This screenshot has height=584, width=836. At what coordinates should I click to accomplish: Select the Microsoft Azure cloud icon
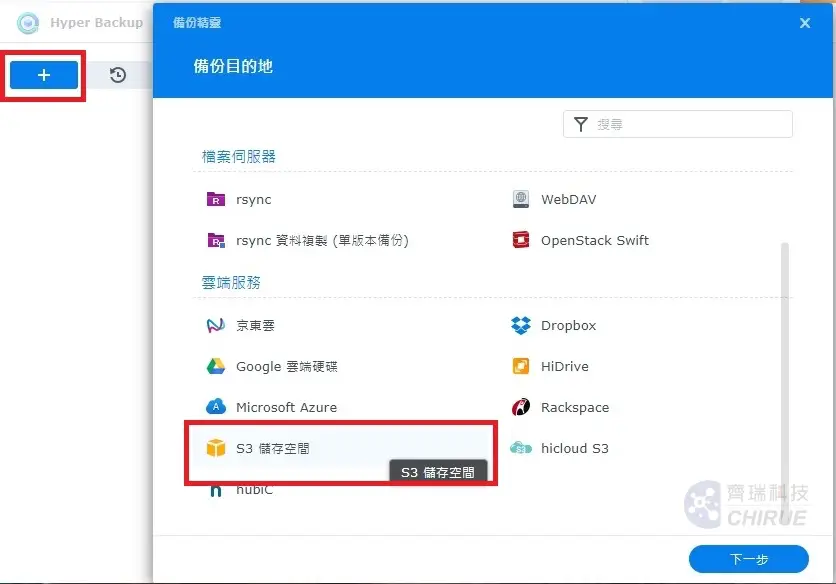click(x=215, y=407)
